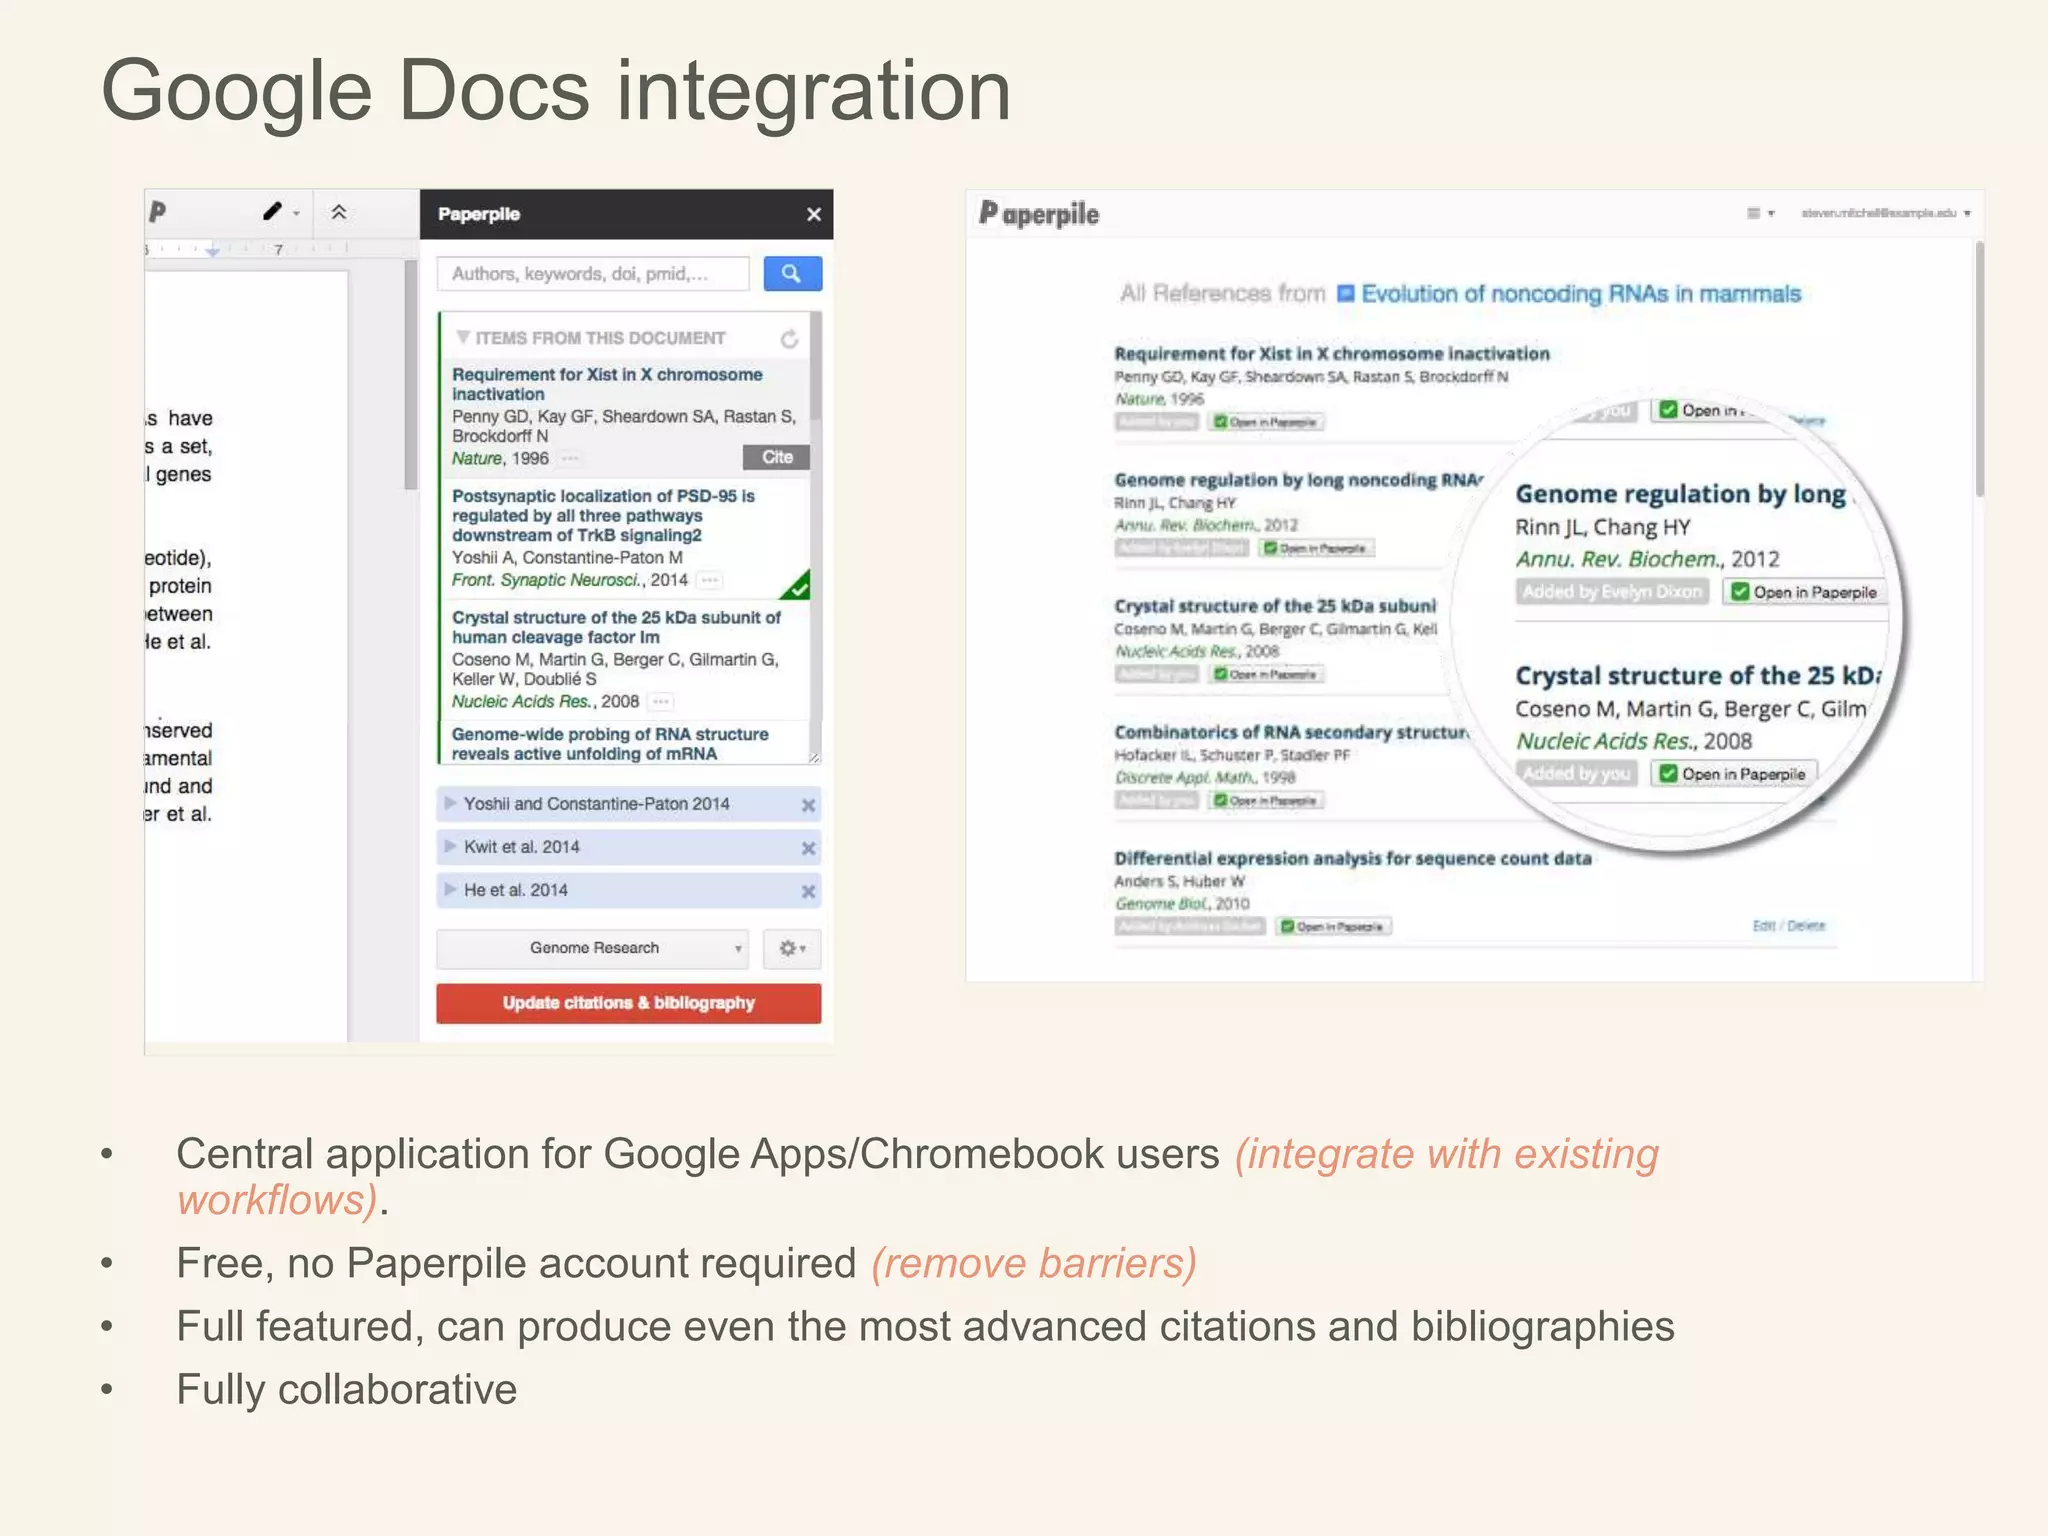Click Cite button for Xist reference
The image size is (2048, 1536).
click(x=777, y=457)
